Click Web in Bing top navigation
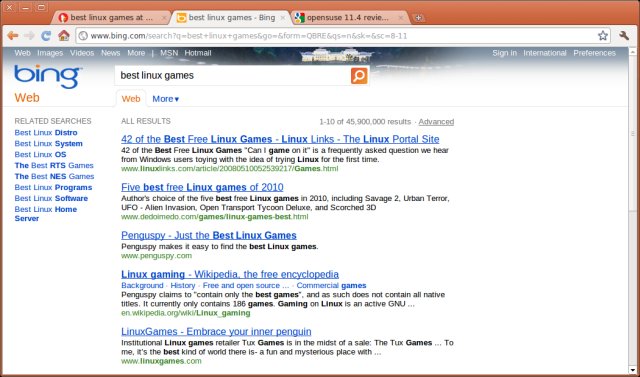The width and height of the screenshot is (640, 377). (22, 53)
